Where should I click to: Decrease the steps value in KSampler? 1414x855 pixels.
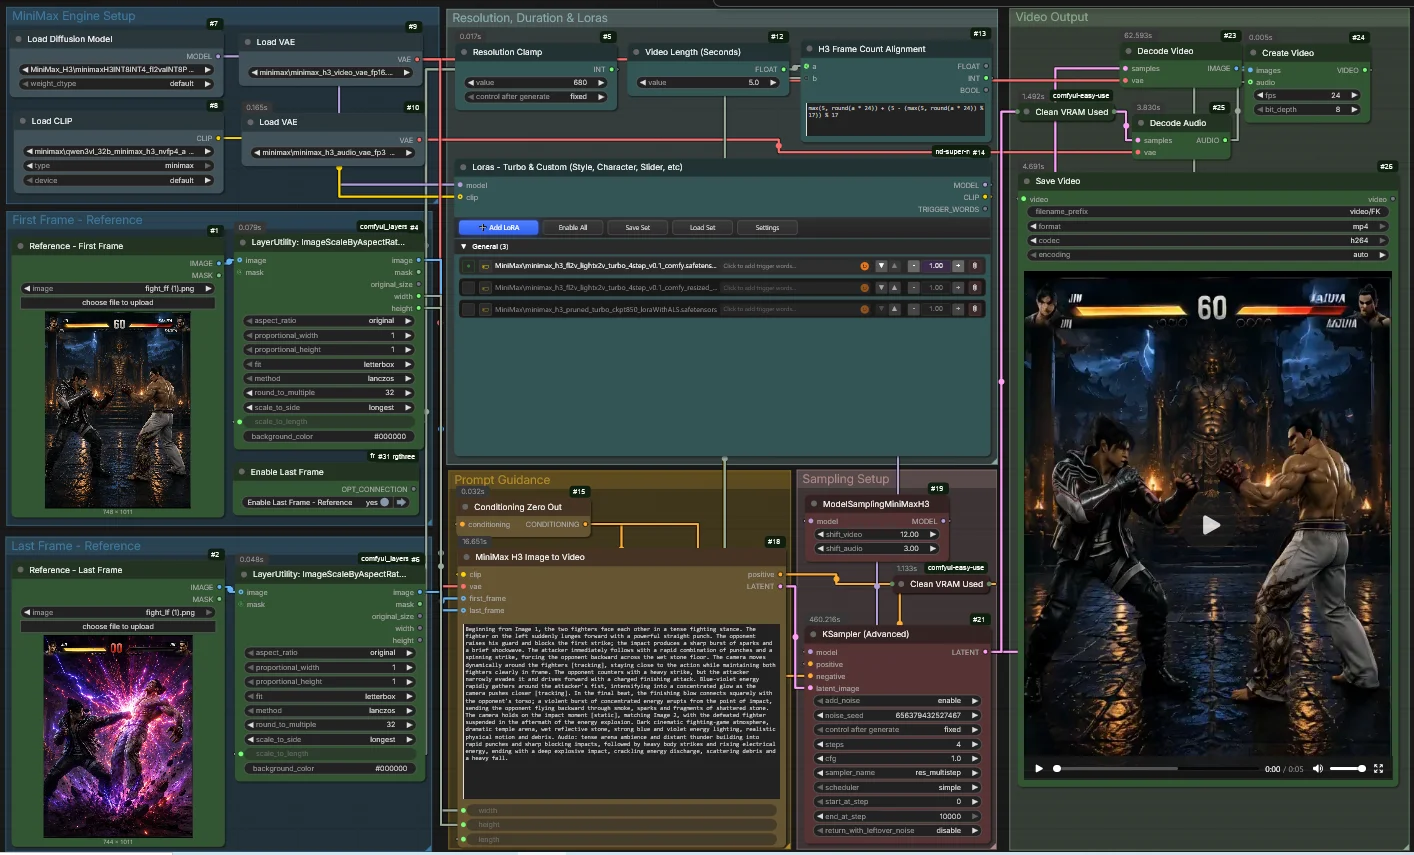[x=821, y=745]
